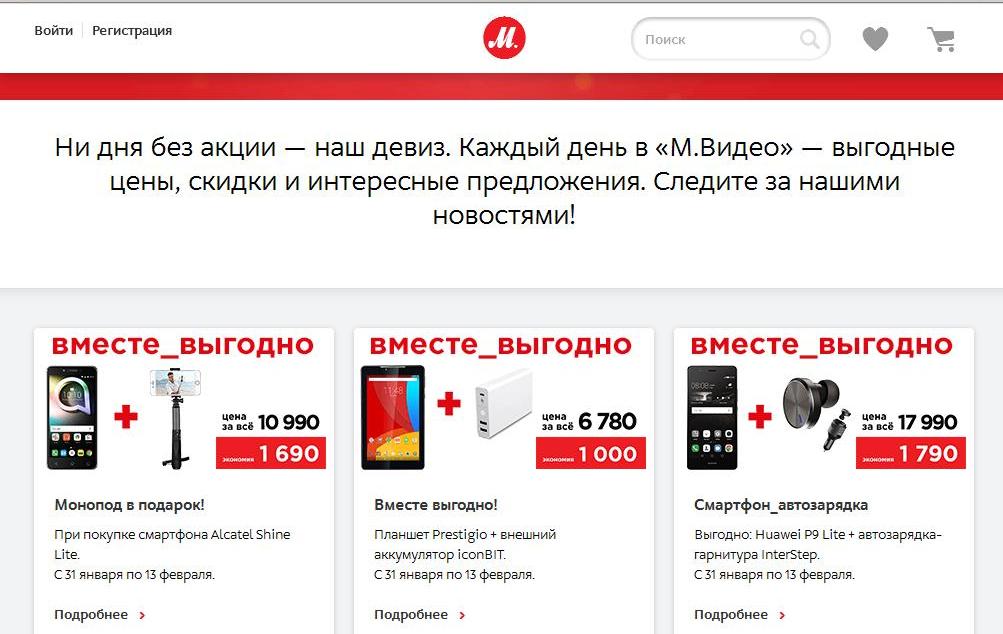This screenshot has width=1003, height=634.
Task: Open Подробнее under Монопод в подарок
Action: (91, 614)
